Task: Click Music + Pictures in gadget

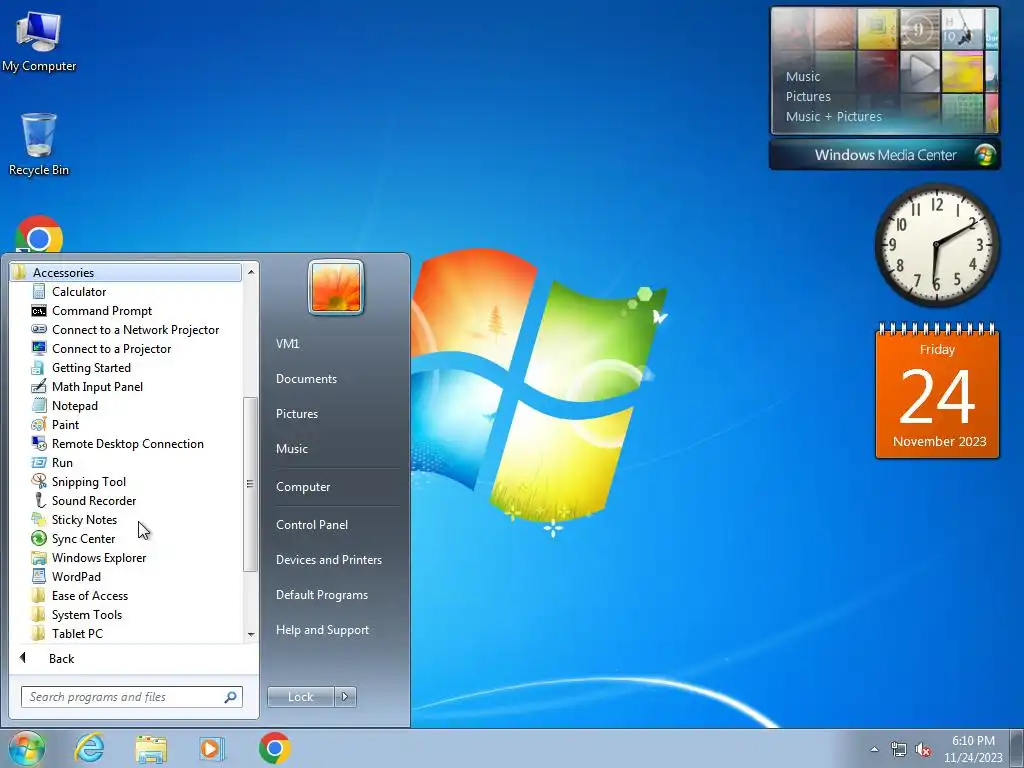Action: pyautogui.click(x=833, y=117)
